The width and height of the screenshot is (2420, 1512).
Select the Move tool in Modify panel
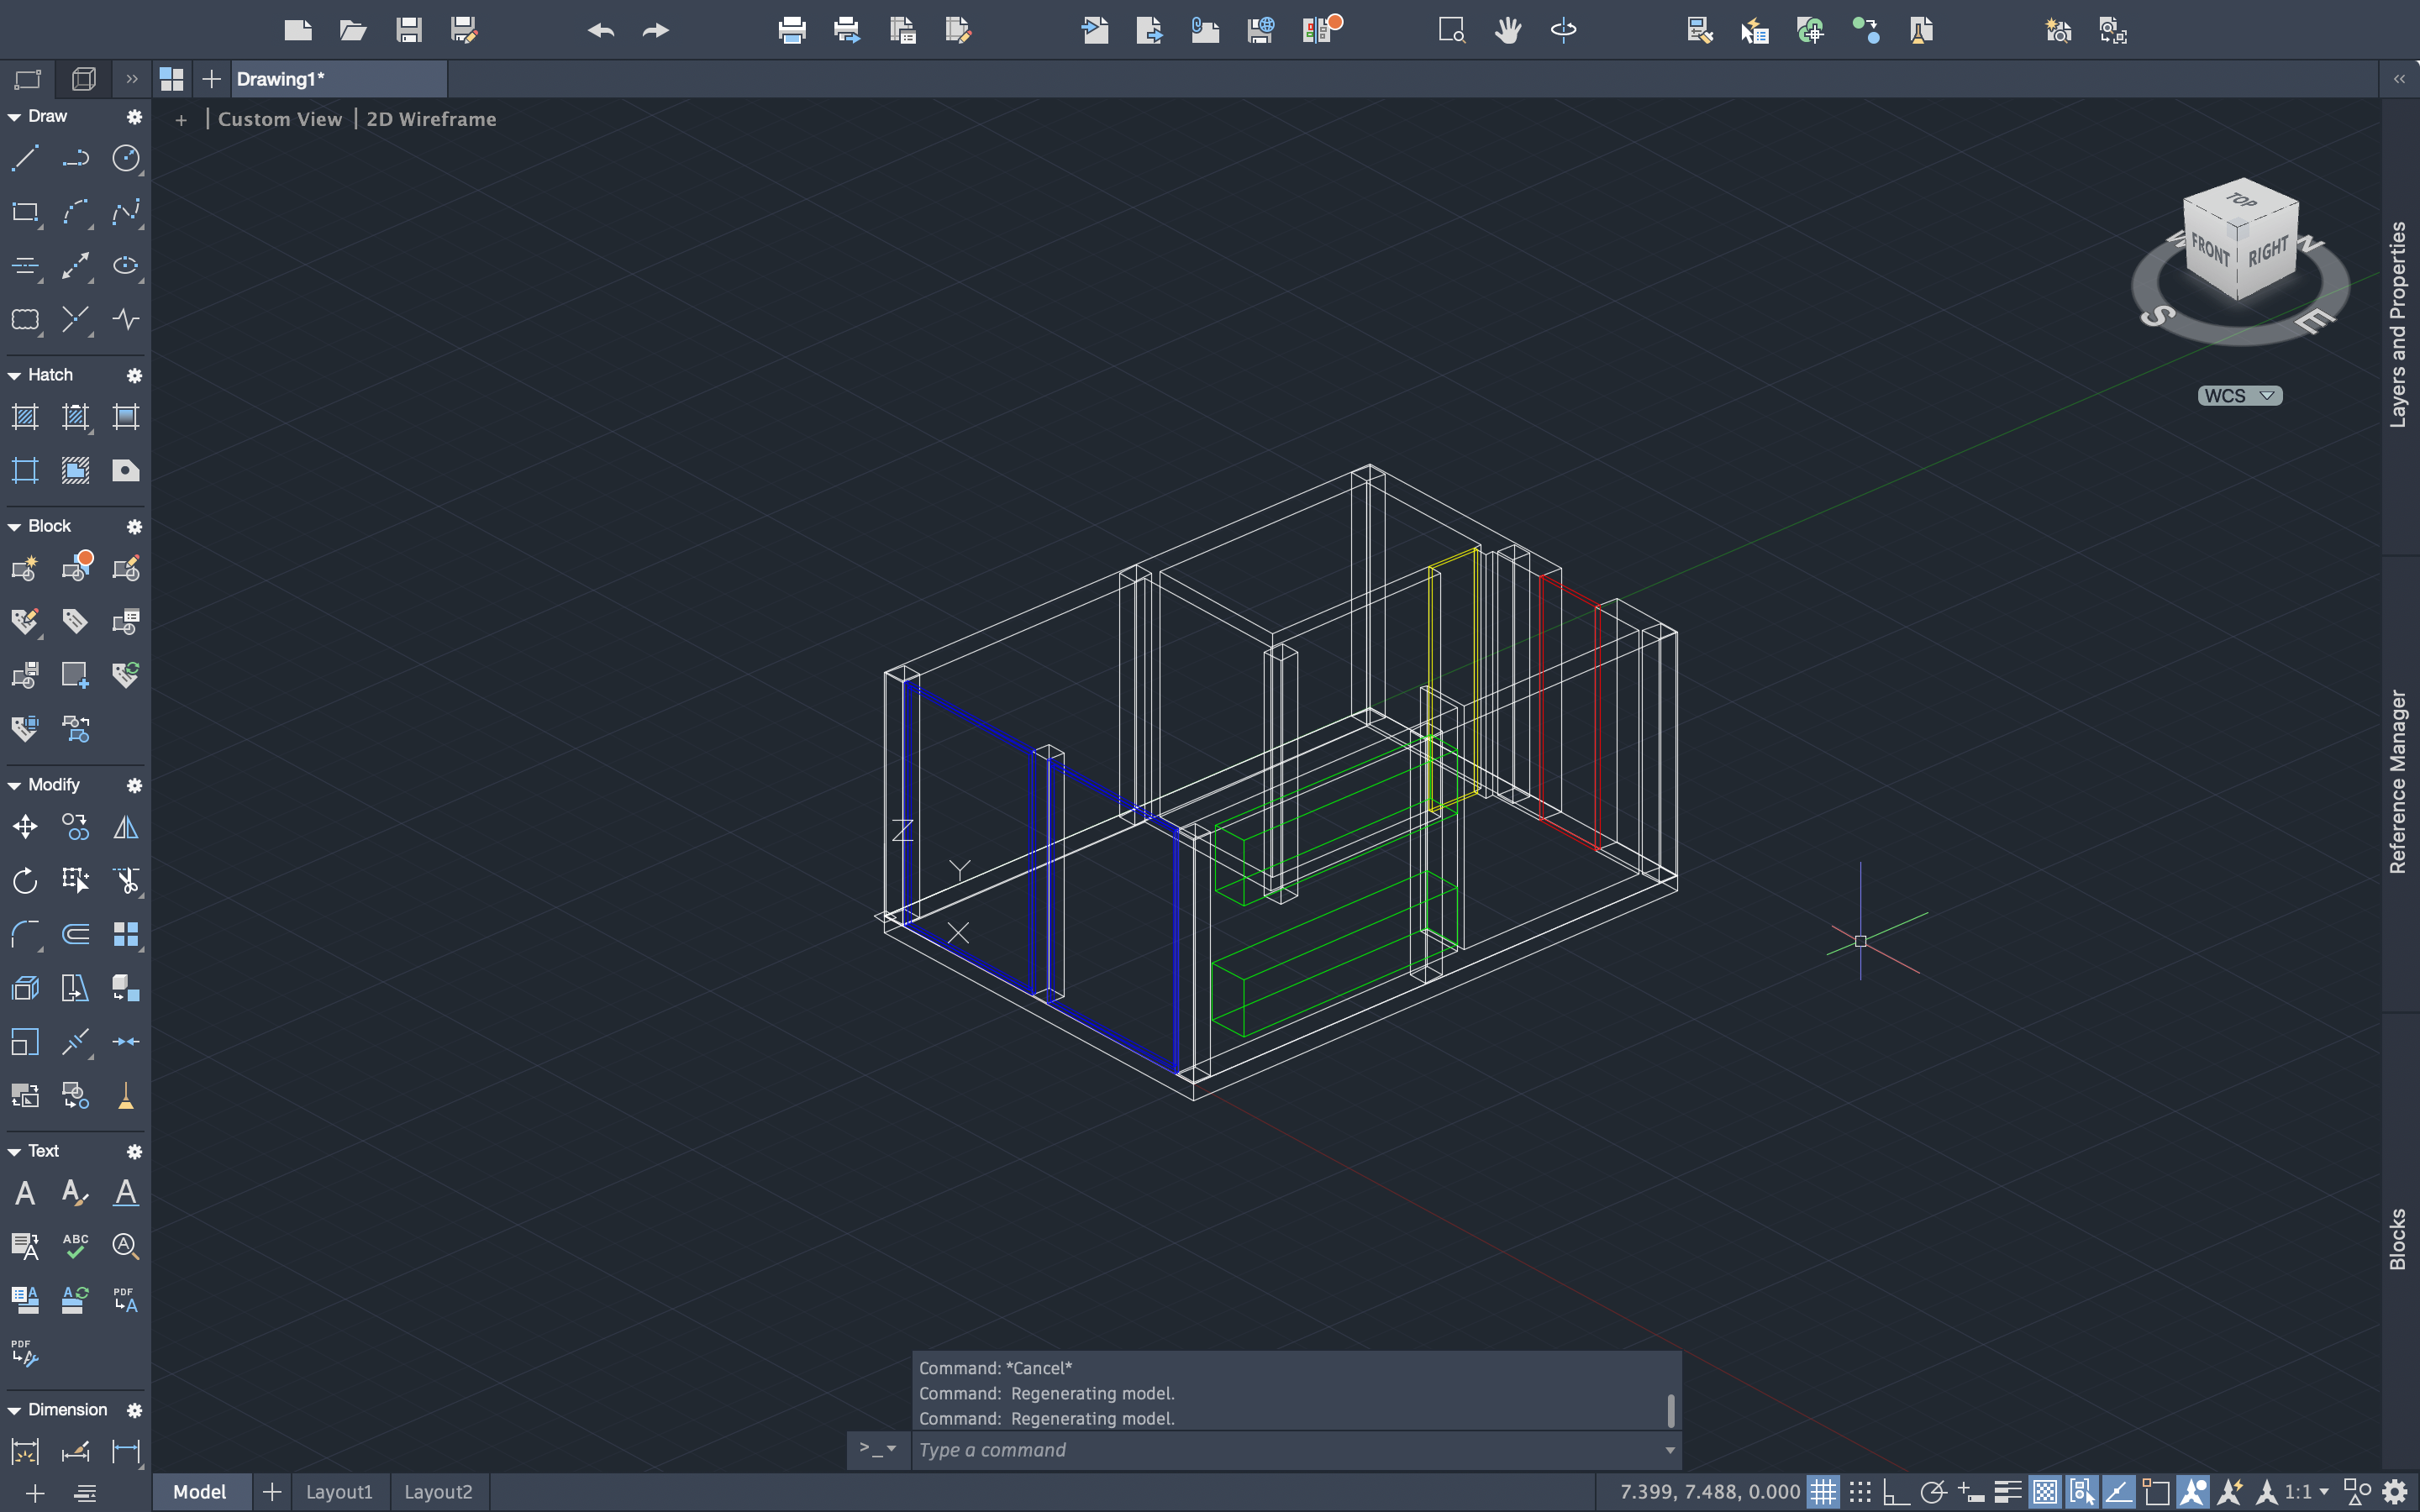25,827
